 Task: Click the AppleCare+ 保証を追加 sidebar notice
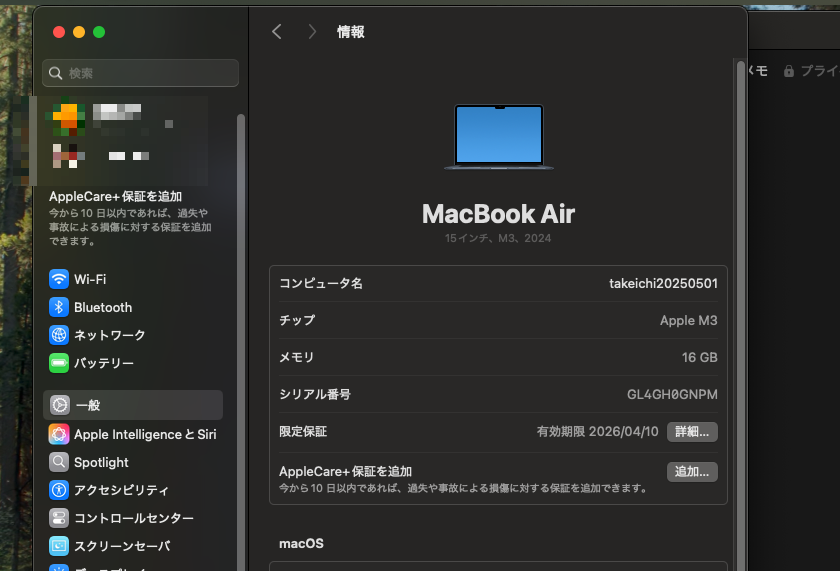(x=131, y=218)
